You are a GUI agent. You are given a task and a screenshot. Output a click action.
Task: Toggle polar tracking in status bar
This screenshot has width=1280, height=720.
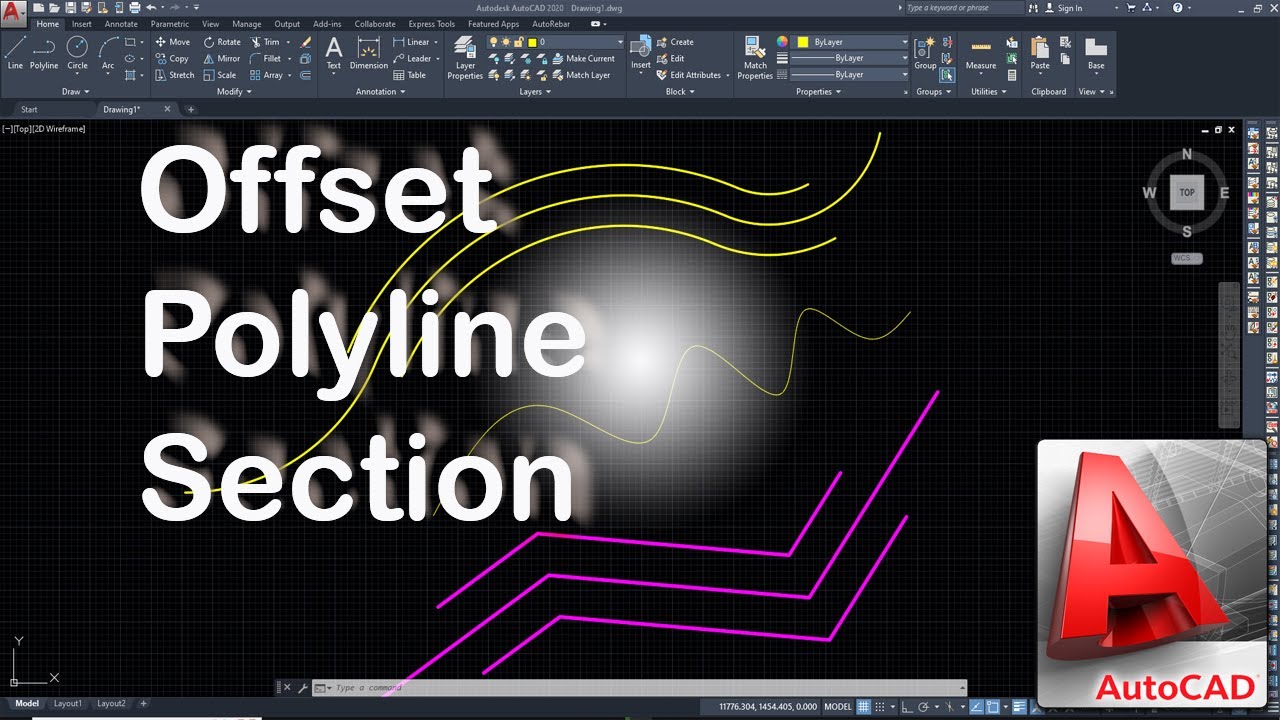923,706
